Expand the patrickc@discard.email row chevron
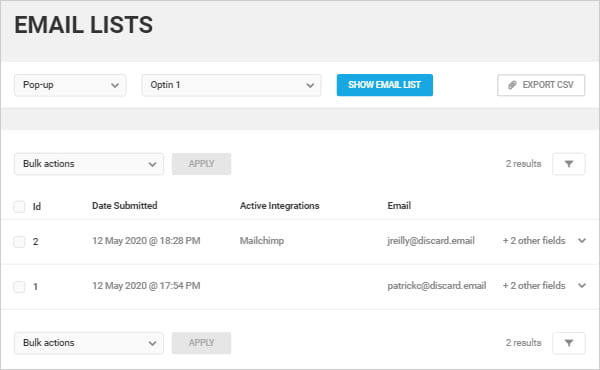Viewport: 600px width, 370px height. (582, 285)
